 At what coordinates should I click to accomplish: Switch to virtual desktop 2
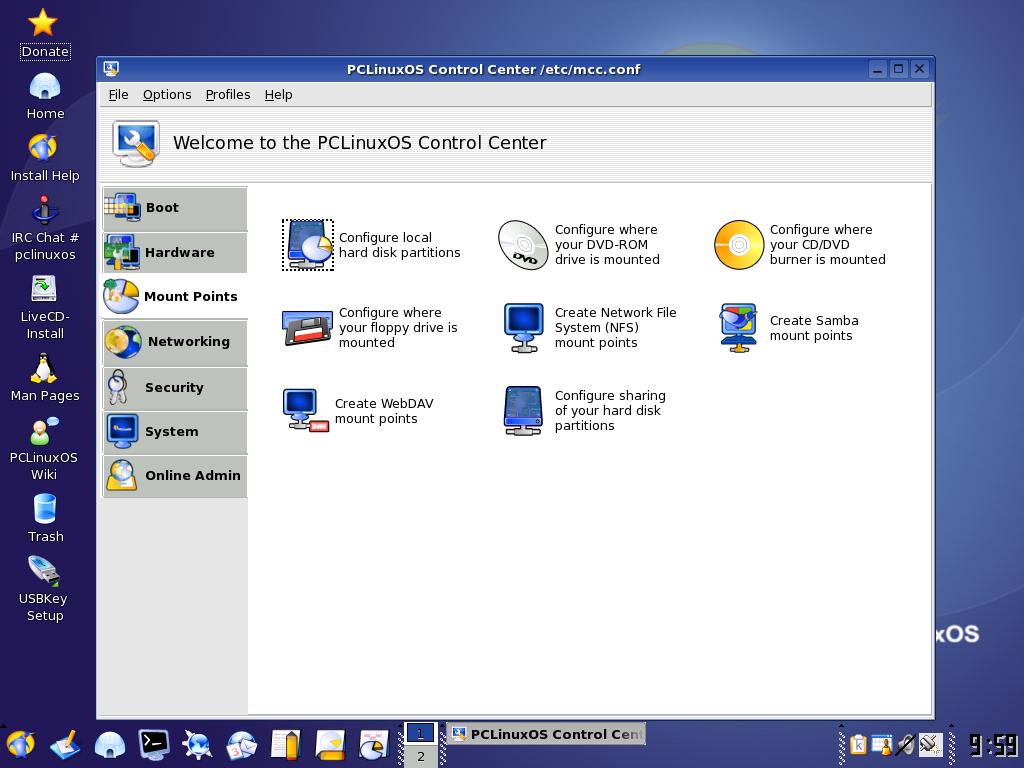pyautogui.click(x=421, y=756)
